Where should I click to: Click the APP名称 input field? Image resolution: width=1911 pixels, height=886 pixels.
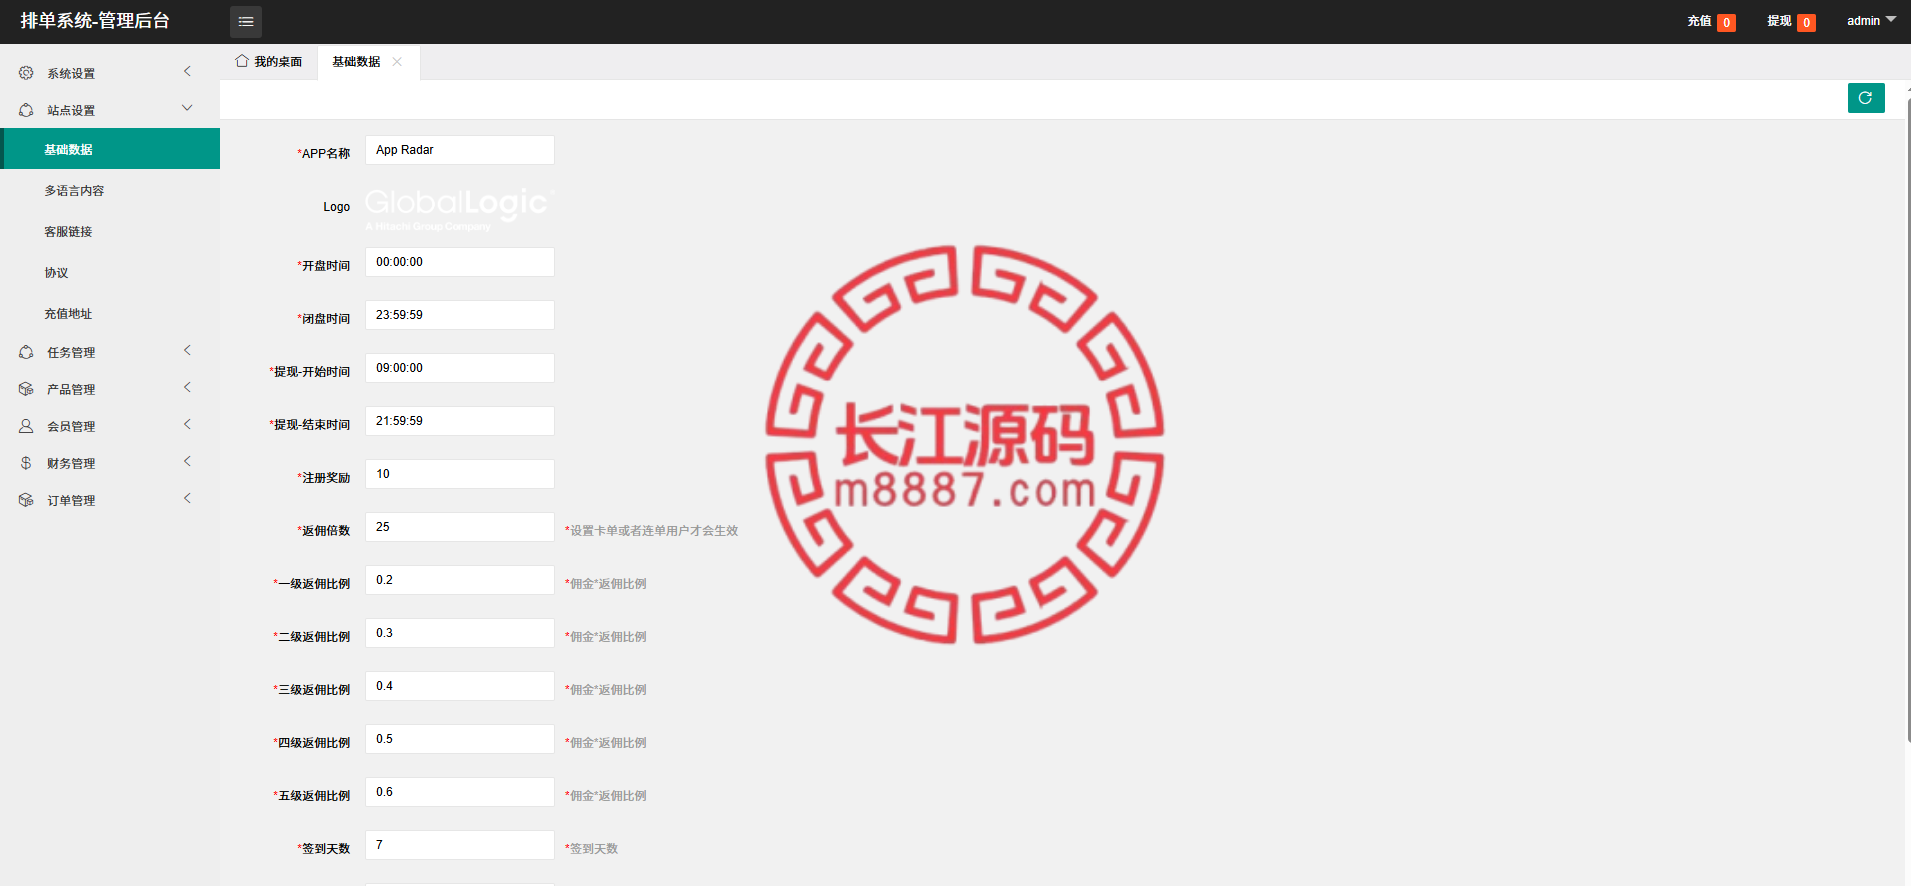point(460,150)
